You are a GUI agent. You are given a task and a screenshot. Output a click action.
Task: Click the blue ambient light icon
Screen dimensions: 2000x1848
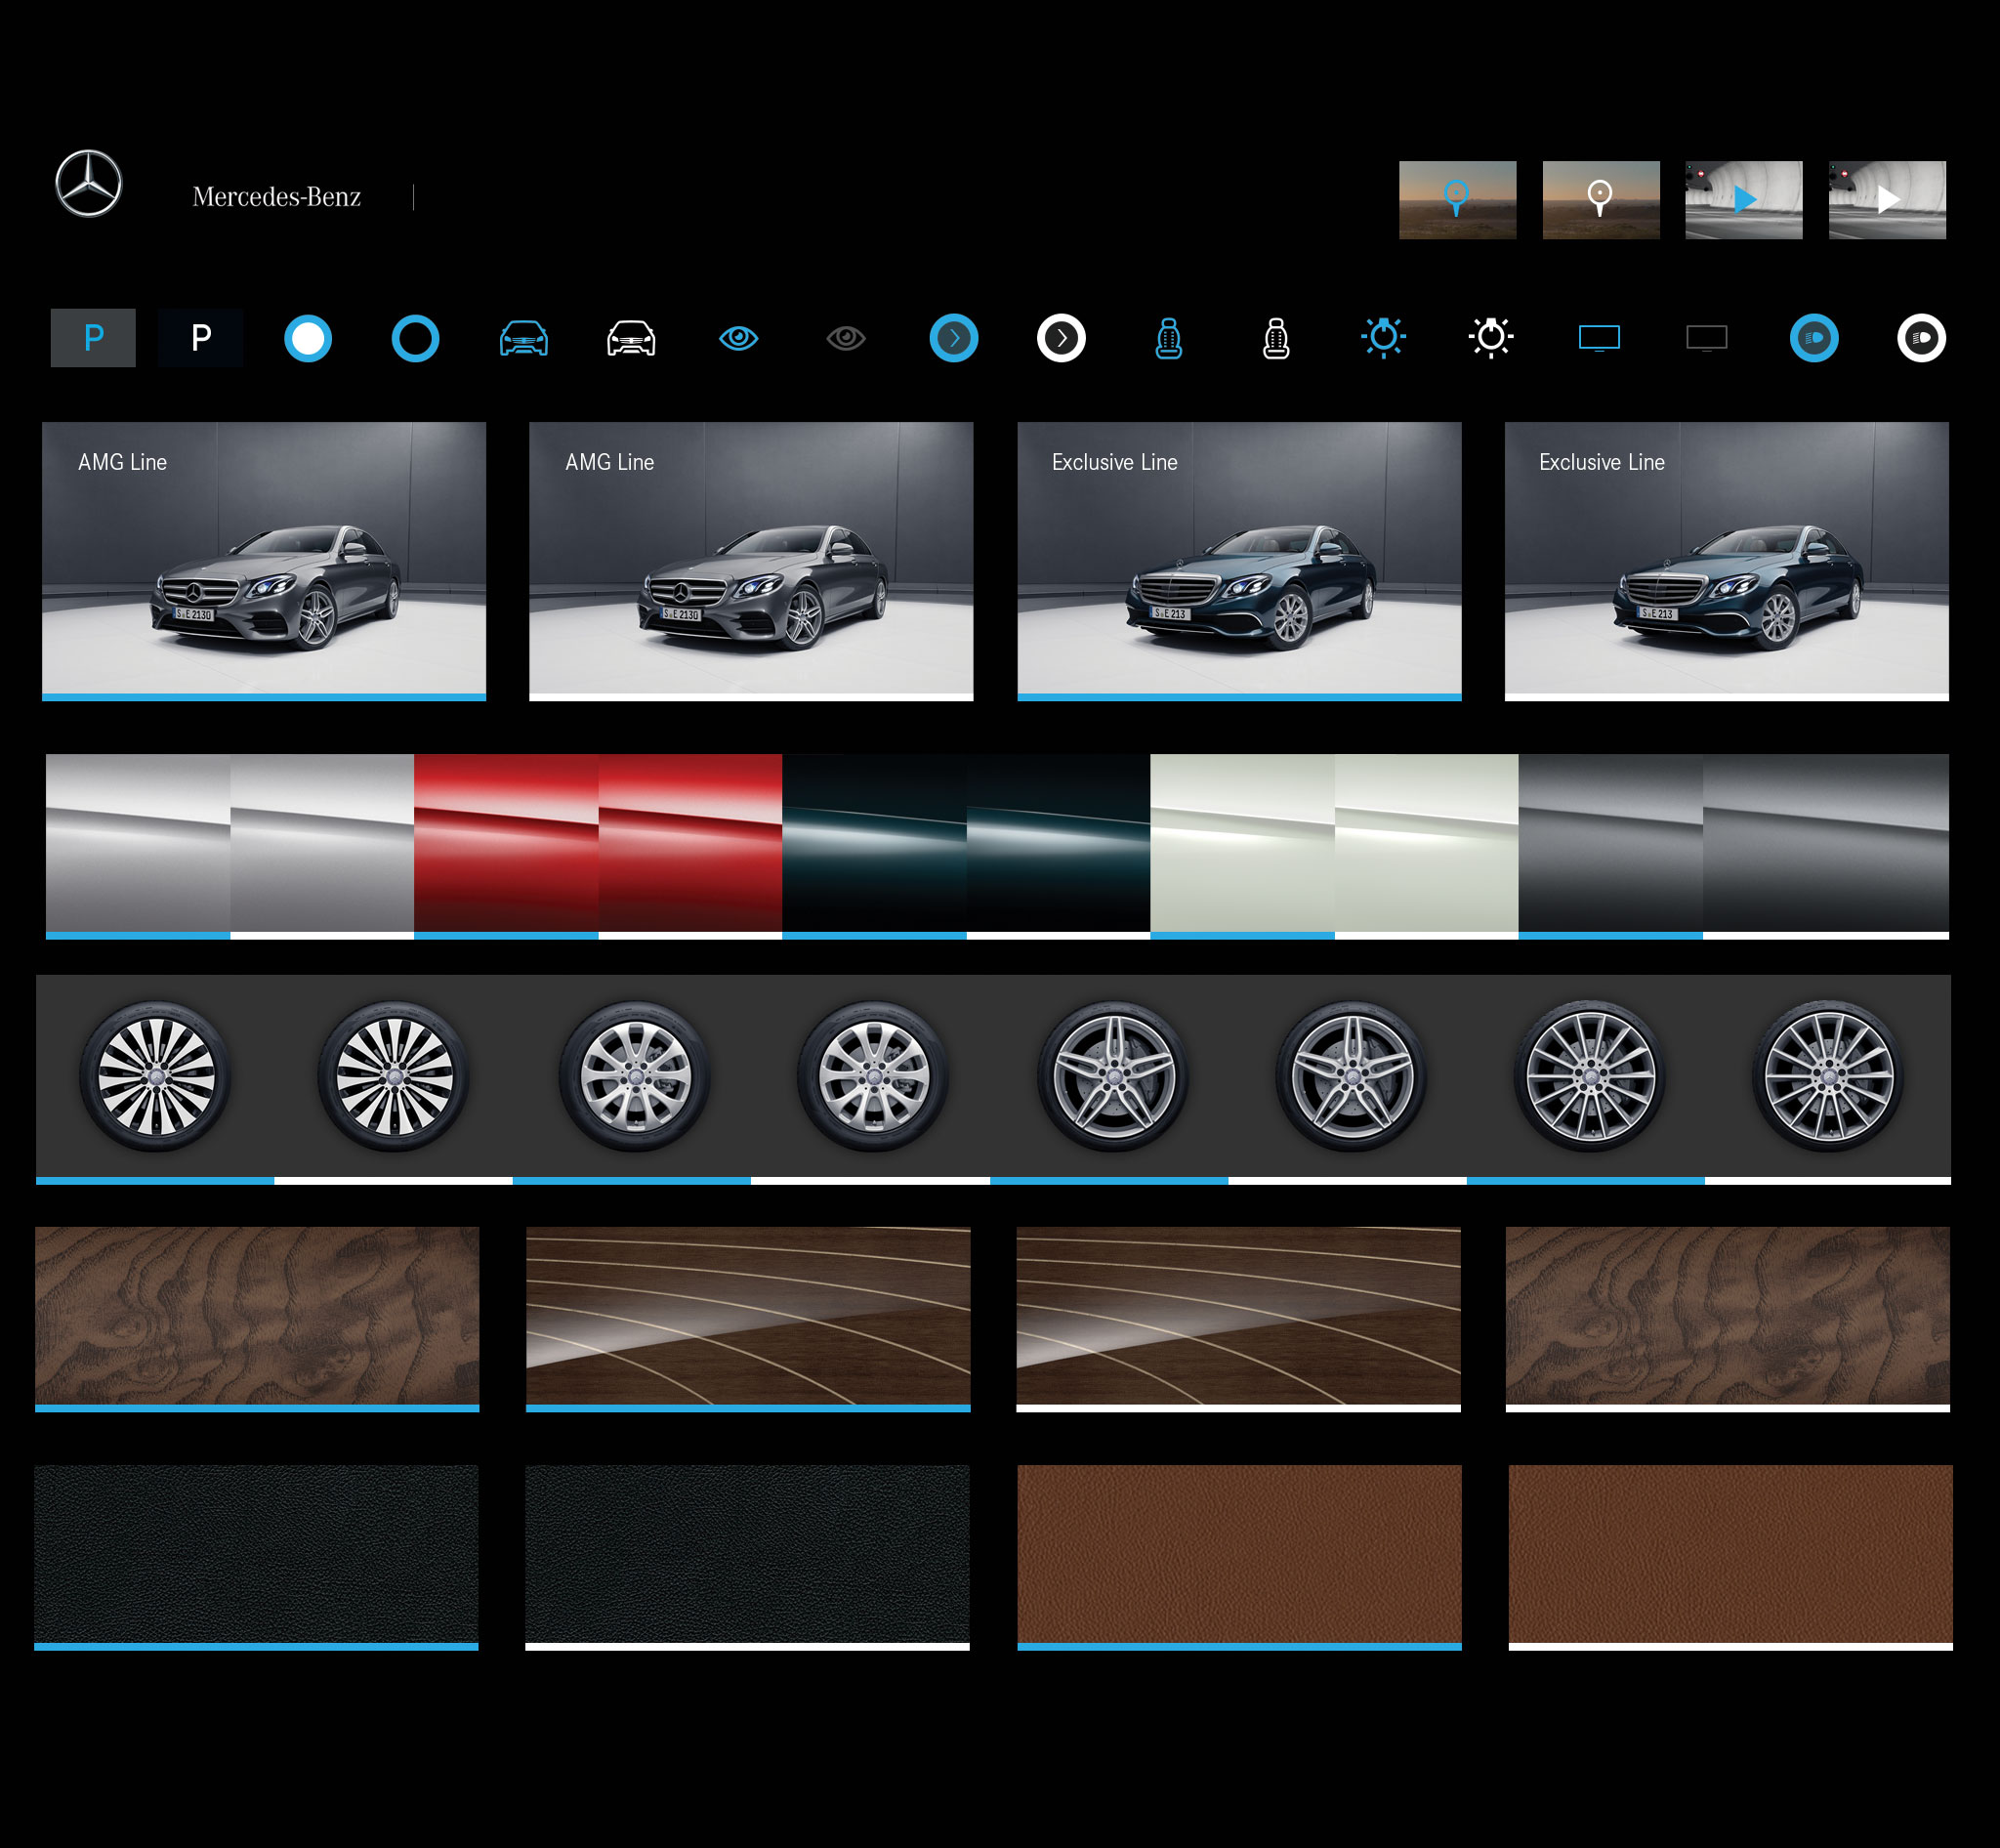click(1384, 338)
